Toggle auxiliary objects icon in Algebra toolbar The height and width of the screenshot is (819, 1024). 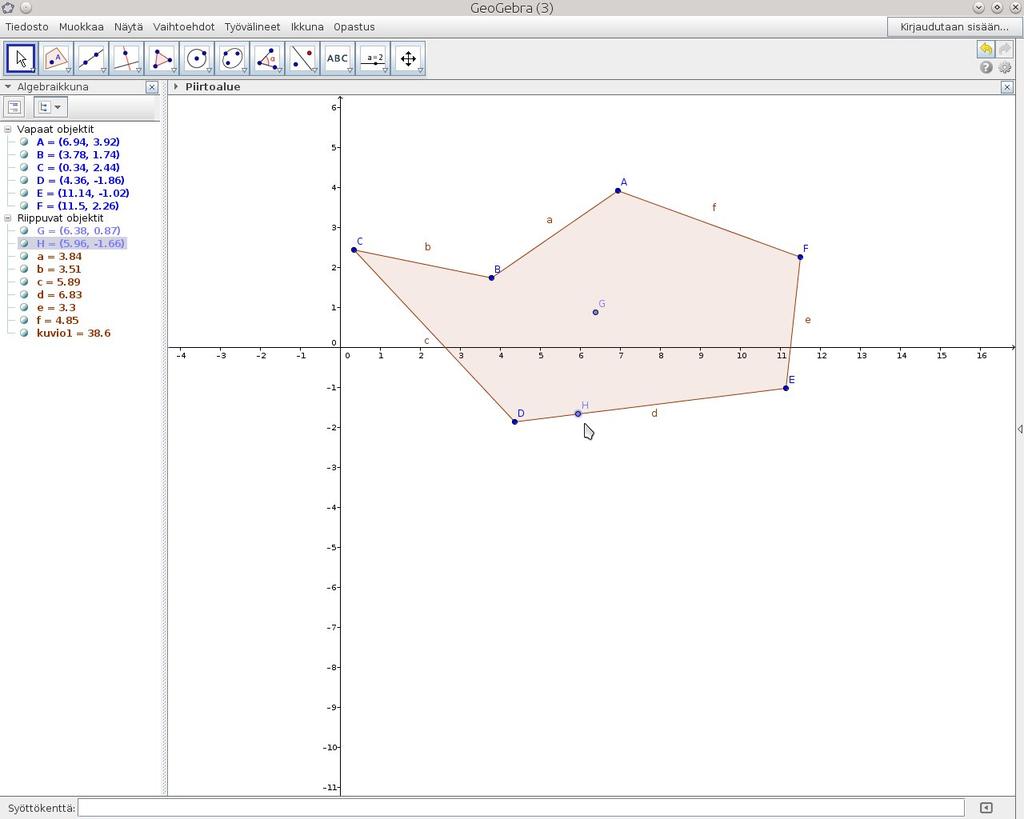[x=14, y=107]
